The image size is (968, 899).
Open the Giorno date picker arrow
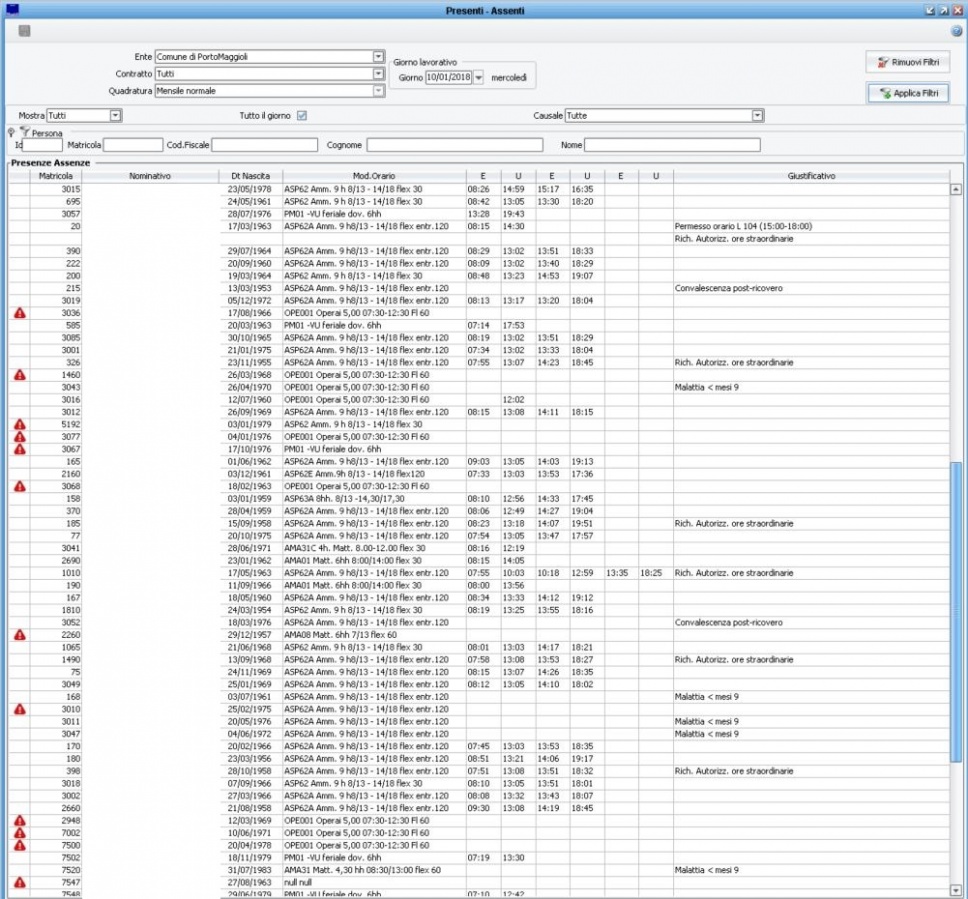(x=478, y=77)
